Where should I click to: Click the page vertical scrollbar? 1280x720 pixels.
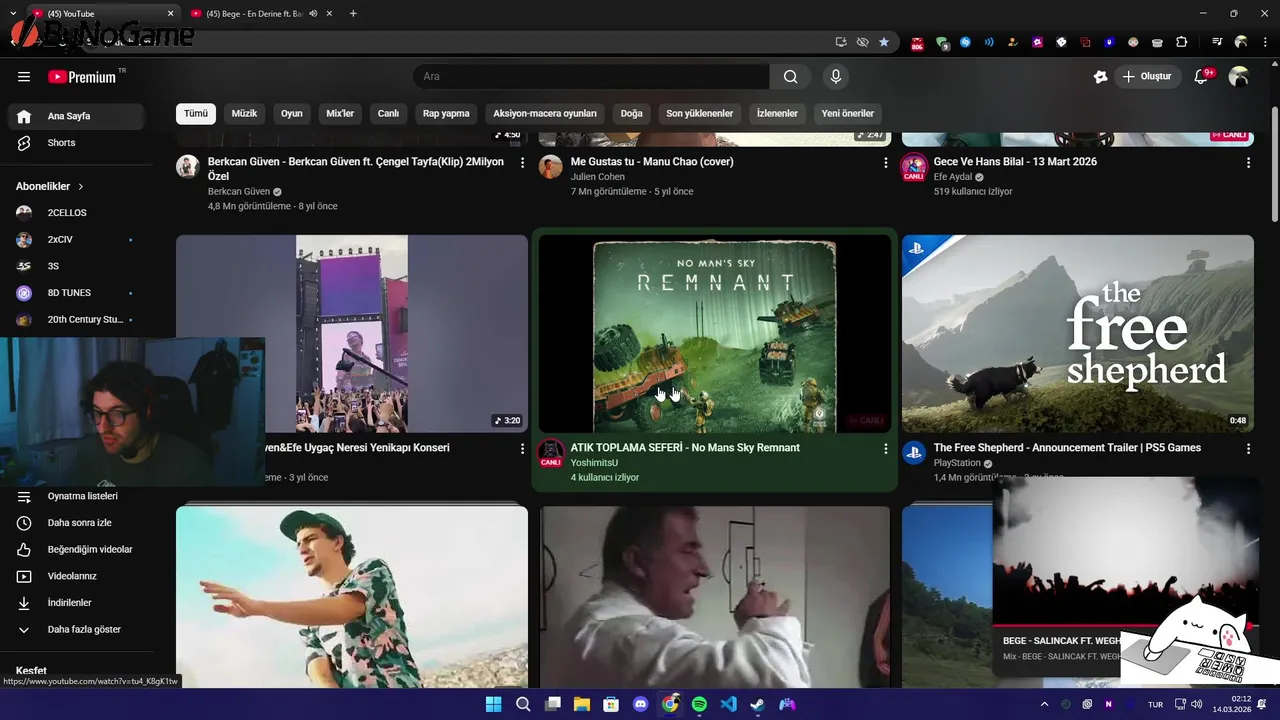pos(1275,165)
